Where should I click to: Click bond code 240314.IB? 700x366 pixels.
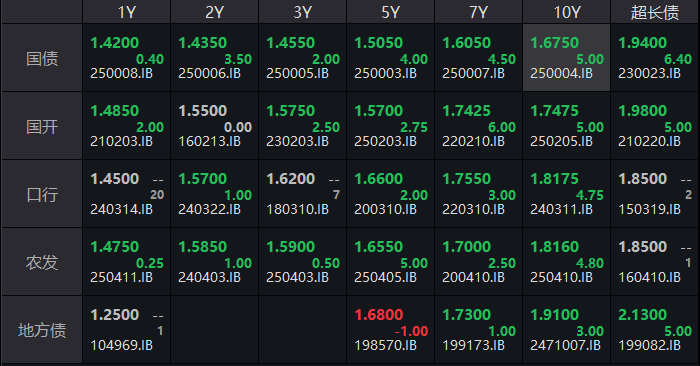[121, 209]
